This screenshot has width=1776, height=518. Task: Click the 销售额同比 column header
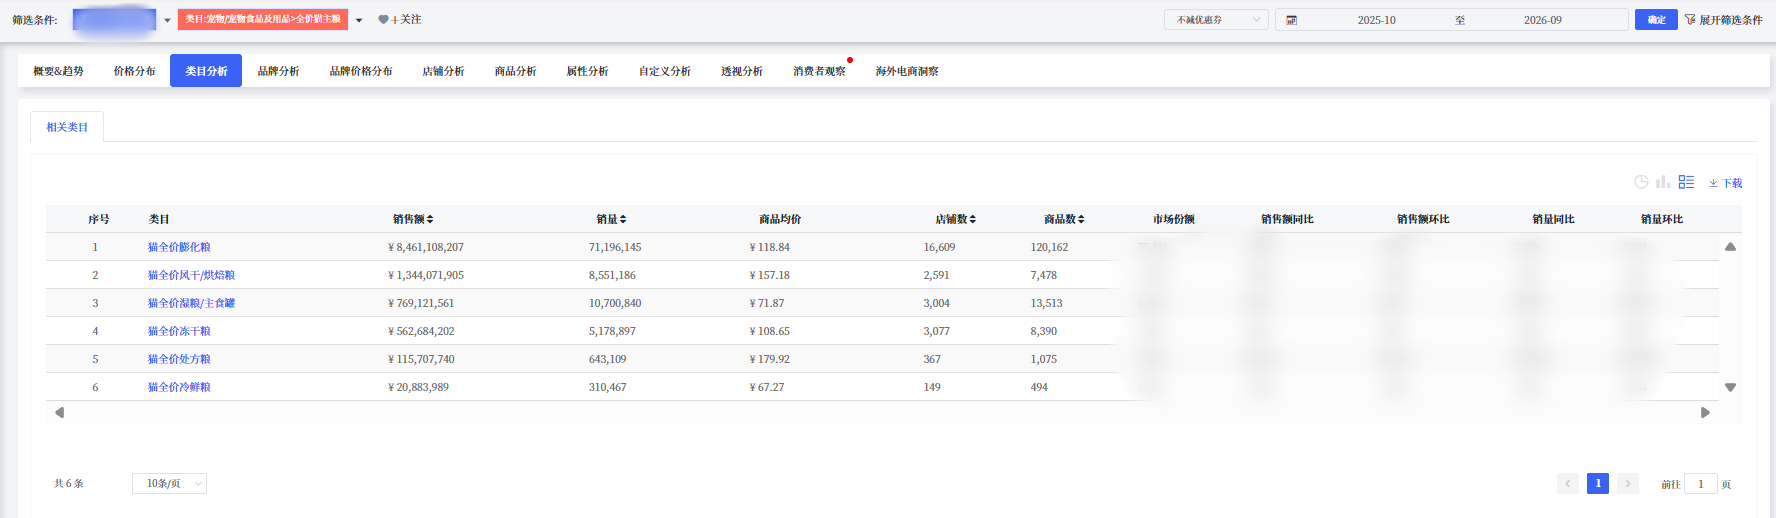pyautogui.click(x=1287, y=219)
